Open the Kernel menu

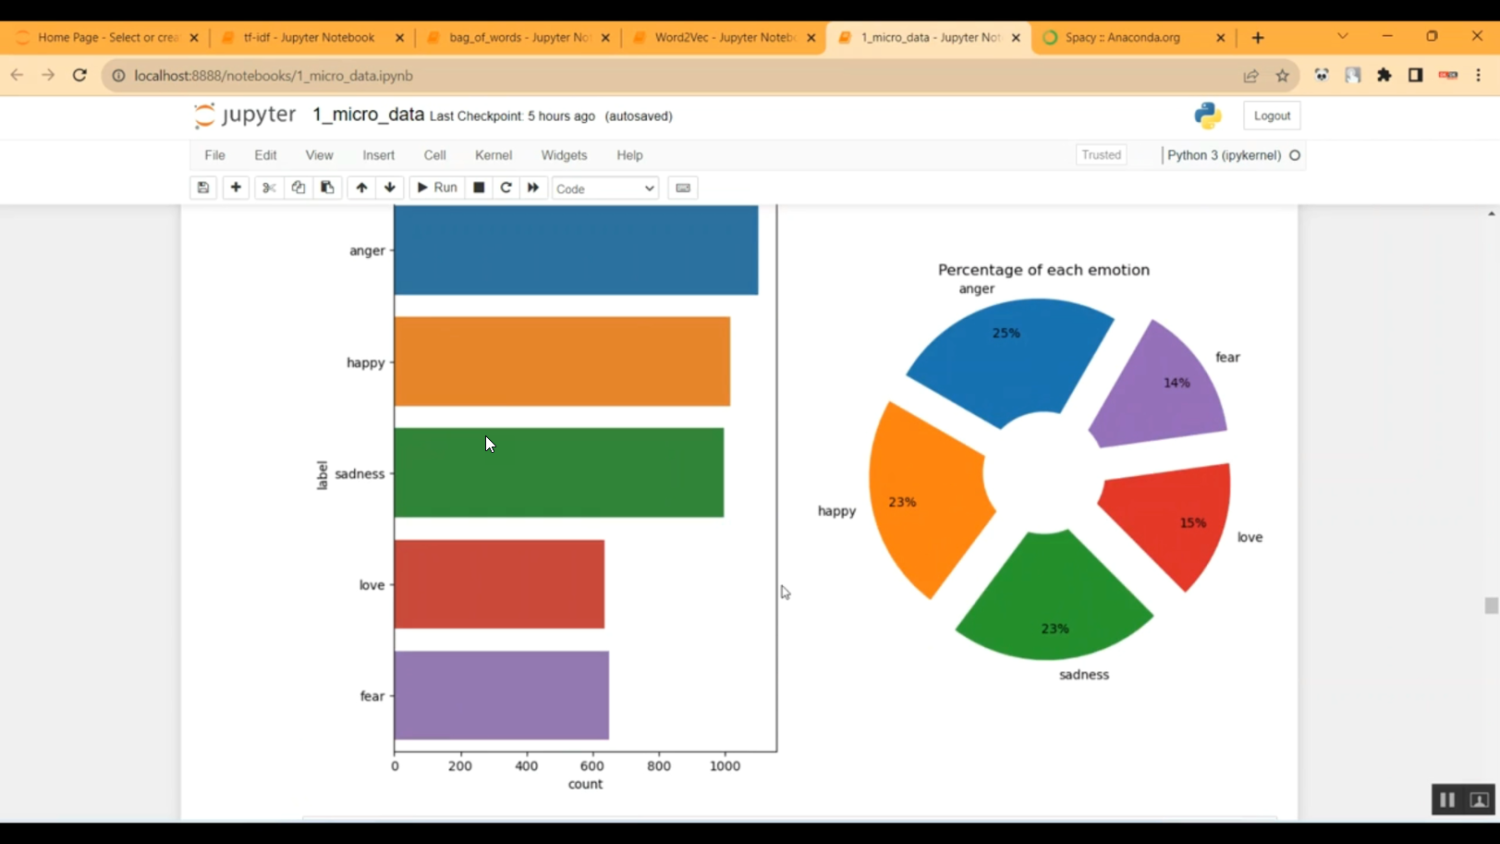[x=493, y=155]
